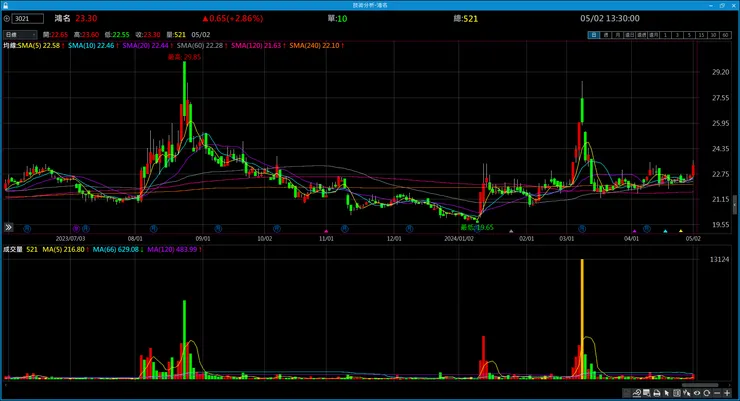Refresh the chart with the circular arrow icon
This screenshot has height=401, width=740.
[x=706, y=393]
